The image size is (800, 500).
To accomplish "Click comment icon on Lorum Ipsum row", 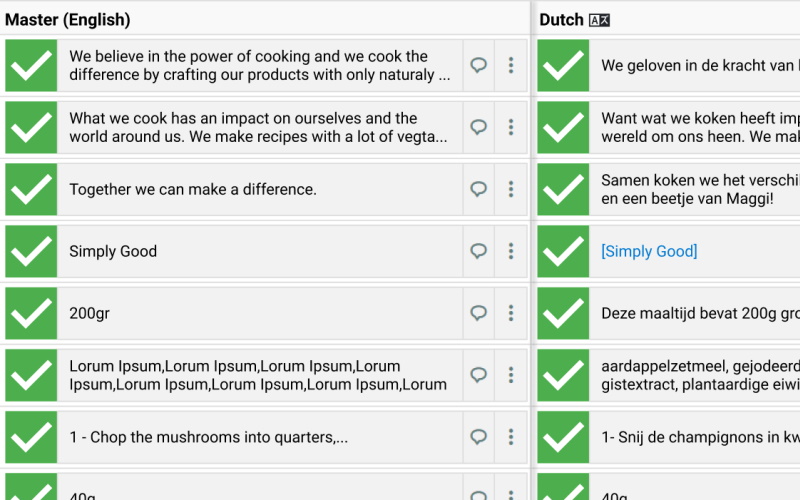I will [478, 375].
